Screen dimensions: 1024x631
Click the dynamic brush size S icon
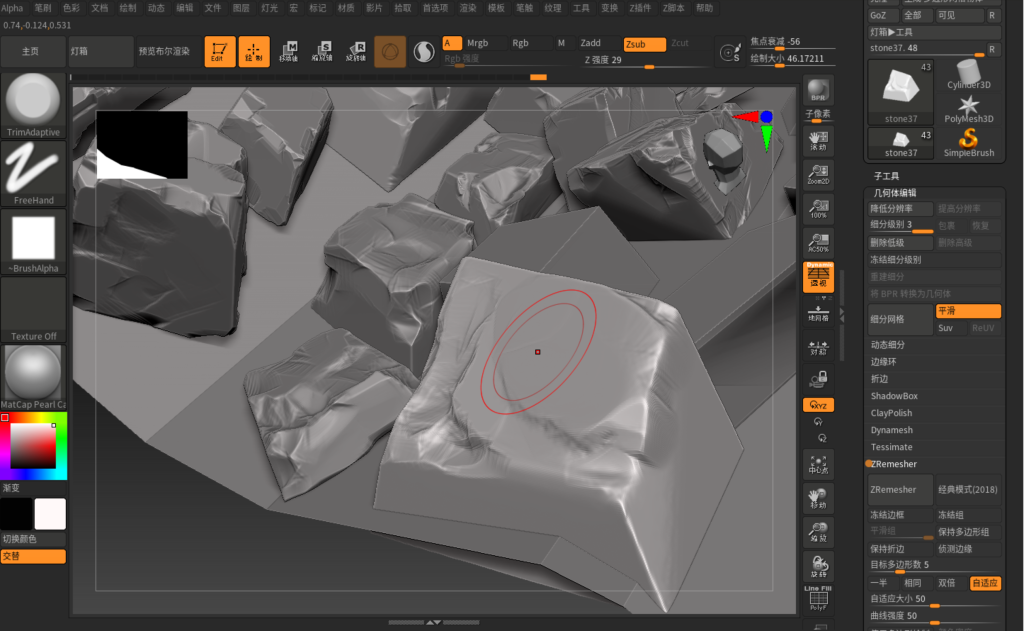pyautogui.click(x=729, y=52)
